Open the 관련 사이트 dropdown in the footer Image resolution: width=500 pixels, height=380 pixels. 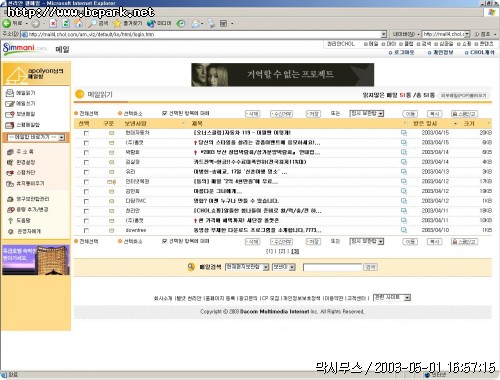[x=392, y=297]
